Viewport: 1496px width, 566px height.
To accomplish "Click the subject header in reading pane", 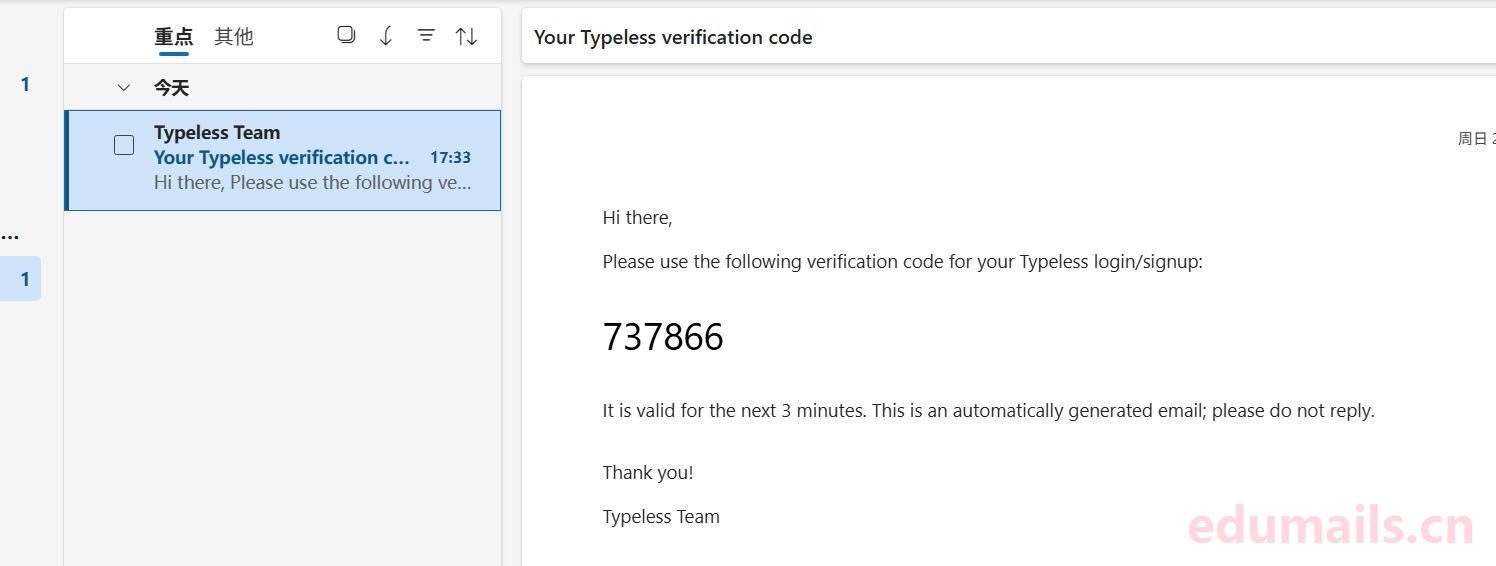I will point(673,38).
